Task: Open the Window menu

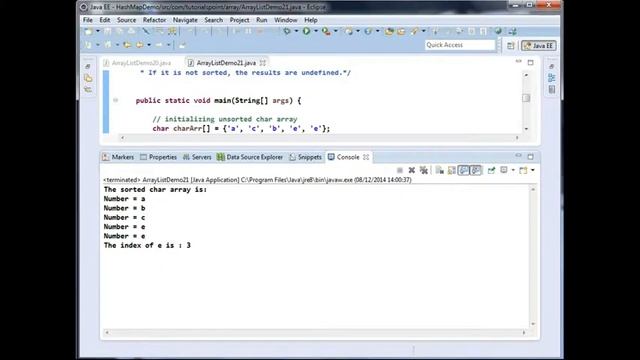Action: 286,20
